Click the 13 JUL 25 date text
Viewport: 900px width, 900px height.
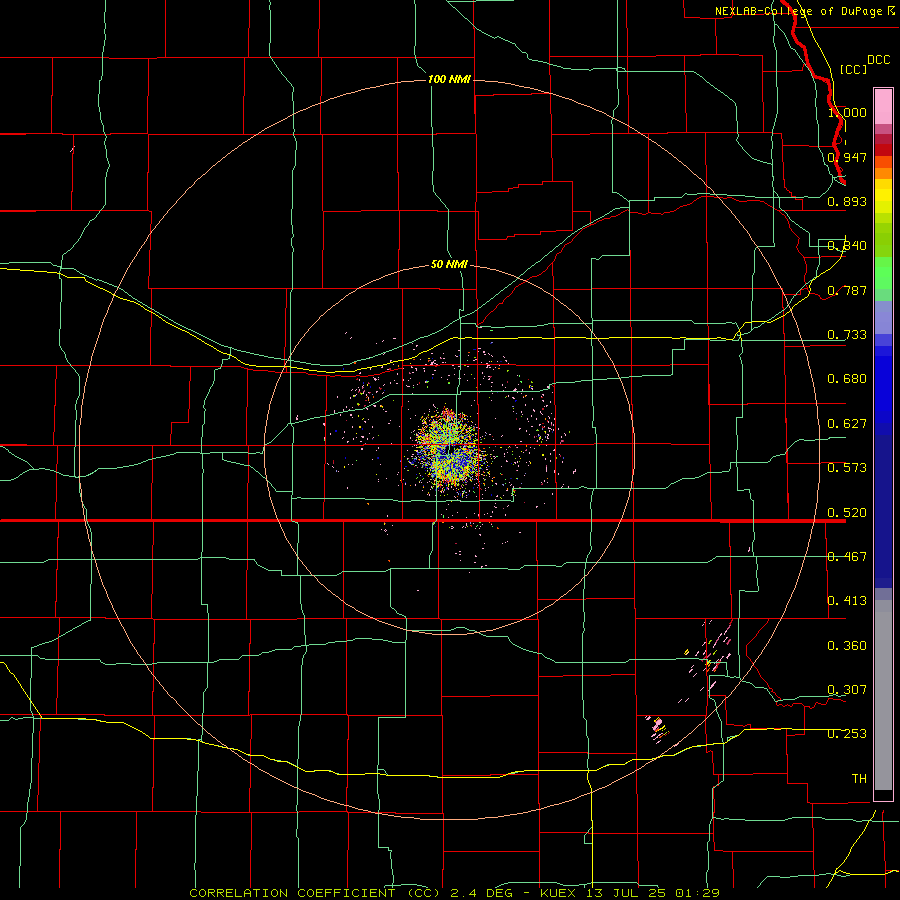coord(626,893)
